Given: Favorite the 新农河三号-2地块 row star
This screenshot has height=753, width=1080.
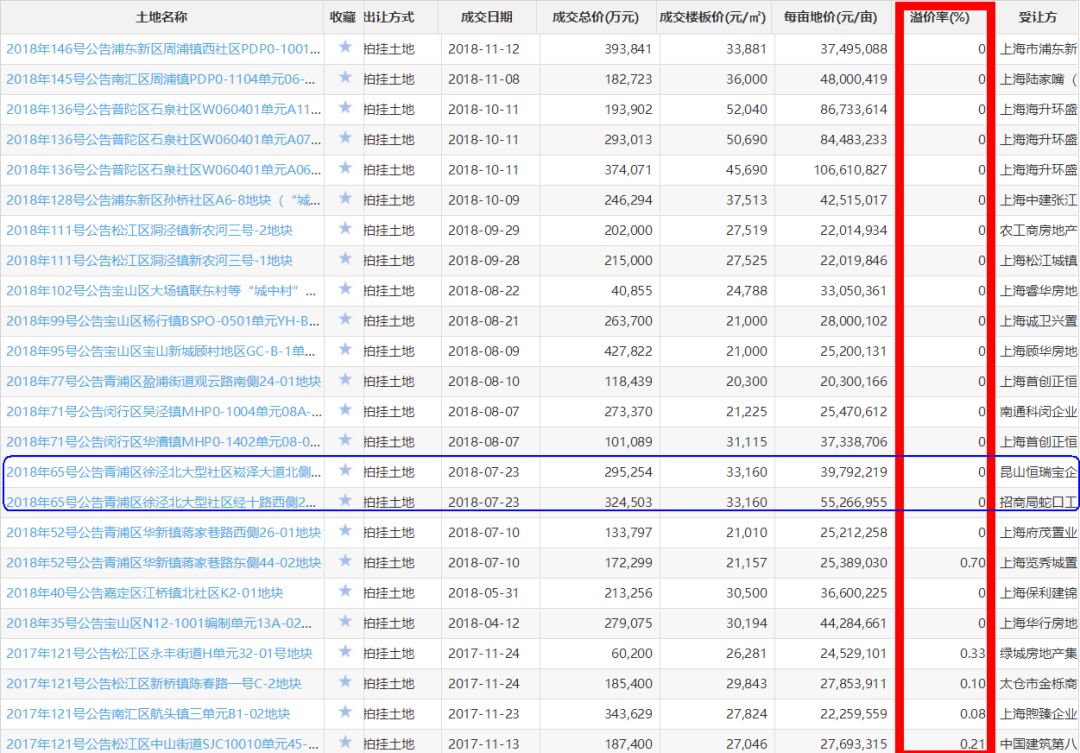Looking at the screenshot, I should pyautogui.click(x=345, y=228).
